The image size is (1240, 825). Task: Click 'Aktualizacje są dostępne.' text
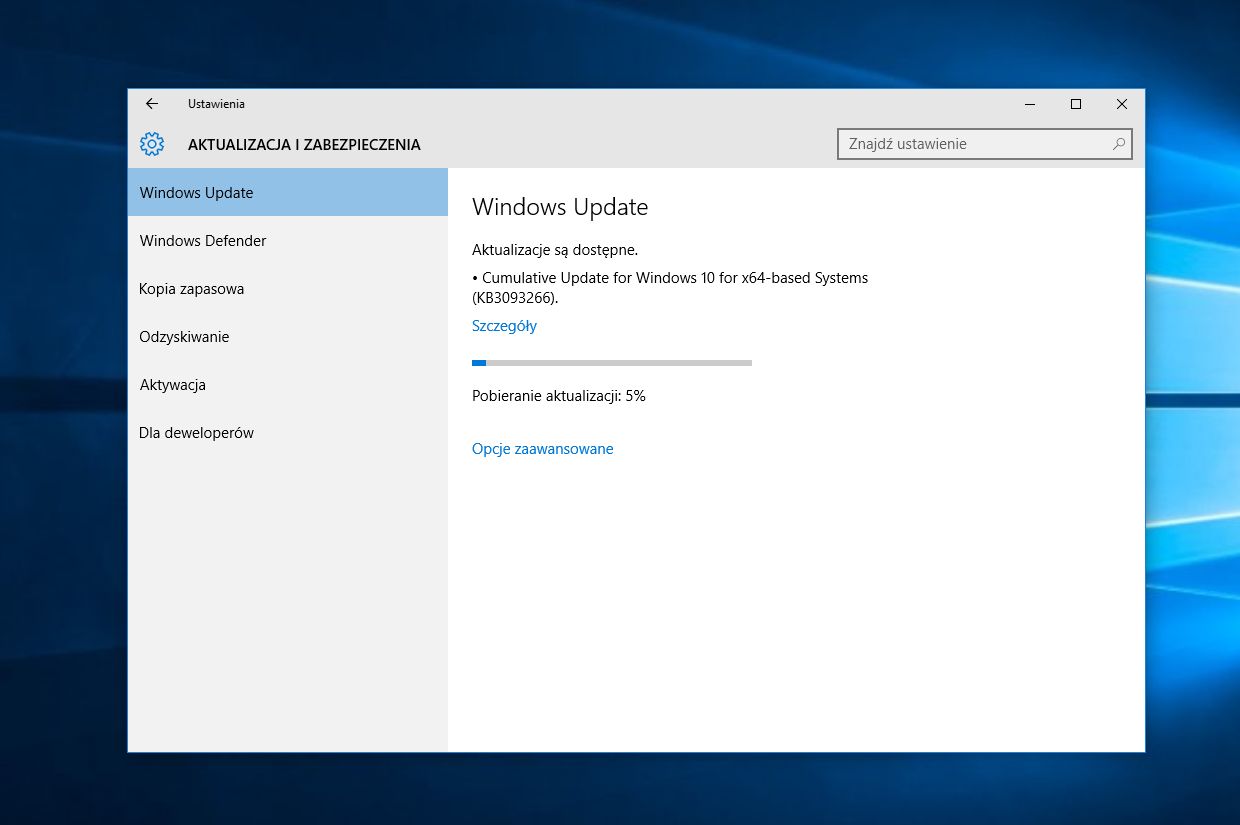(x=555, y=250)
